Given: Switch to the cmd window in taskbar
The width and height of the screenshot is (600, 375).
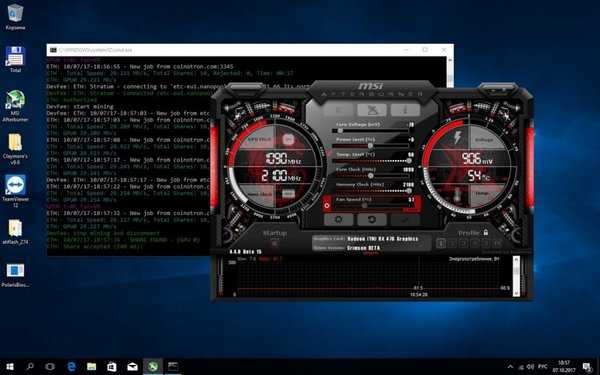Looking at the screenshot, I should coord(173,367).
